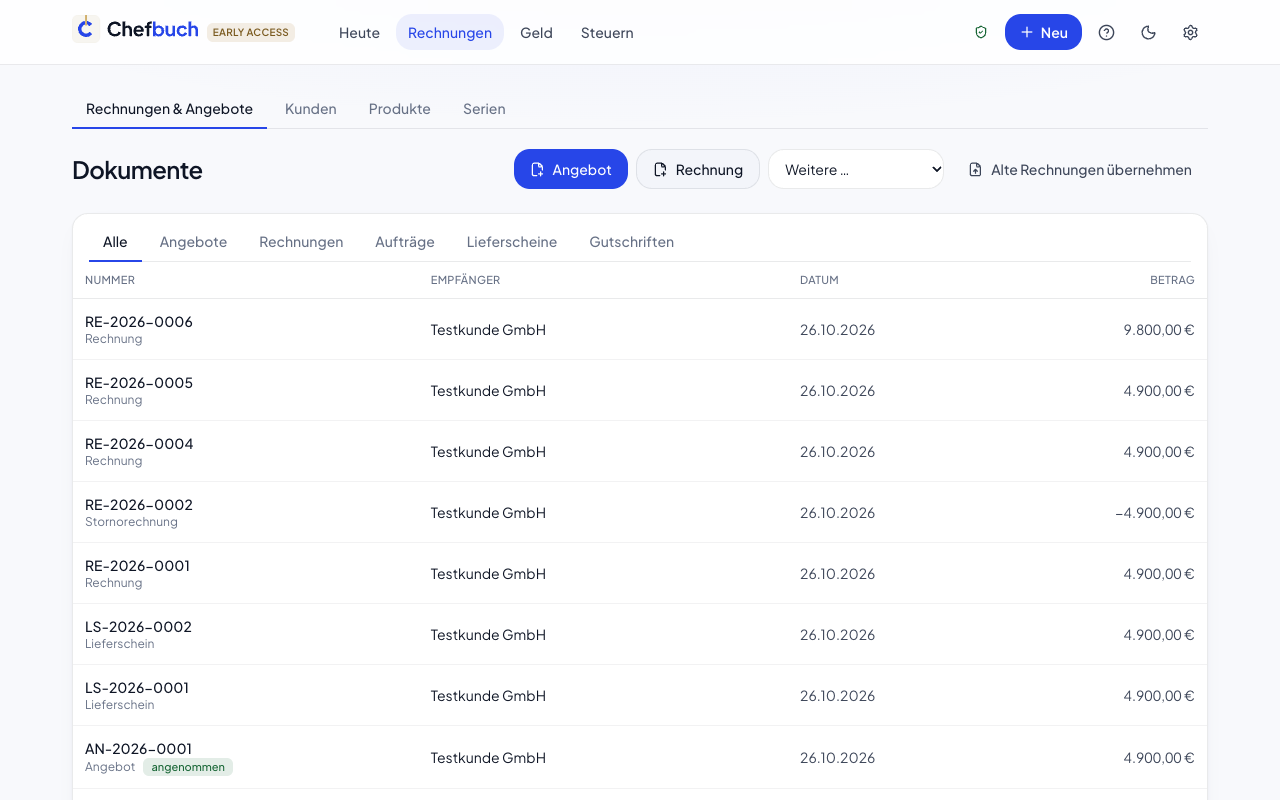This screenshot has width=1280, height=800.
Task: Click the 9.800,00 € amount
Action: 1159,329
